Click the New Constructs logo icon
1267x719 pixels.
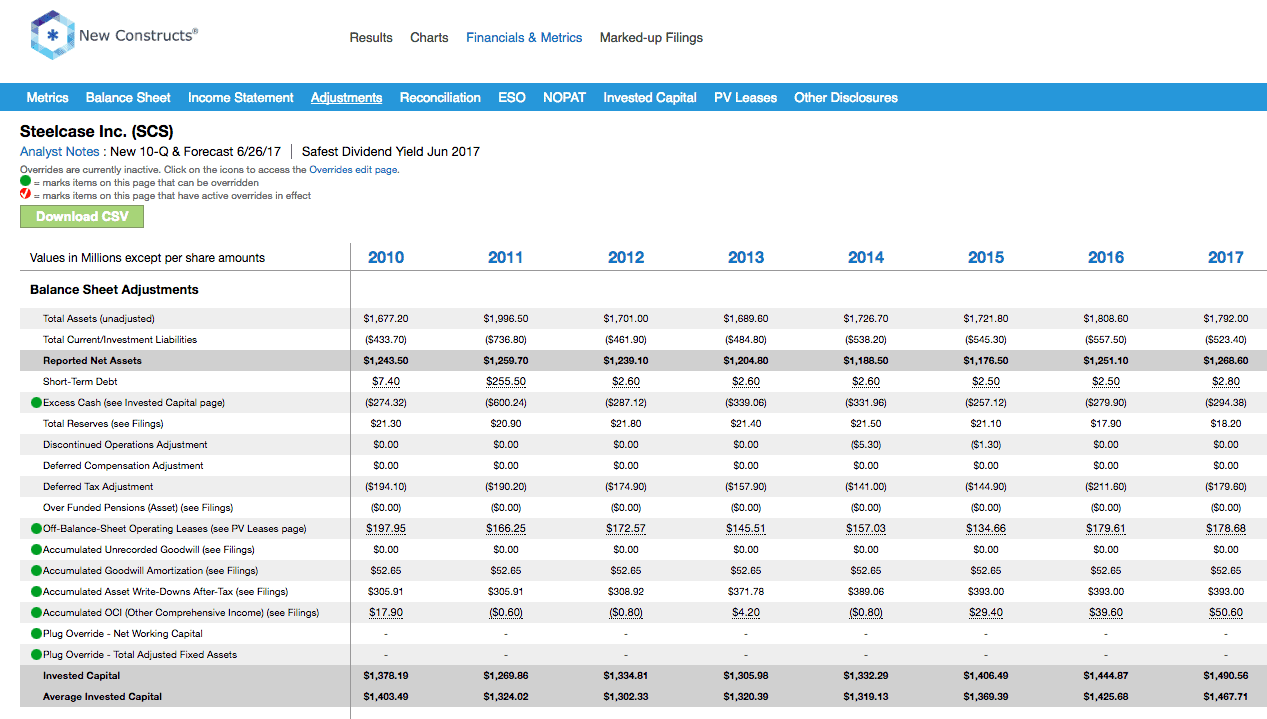[x=52, y=35]
